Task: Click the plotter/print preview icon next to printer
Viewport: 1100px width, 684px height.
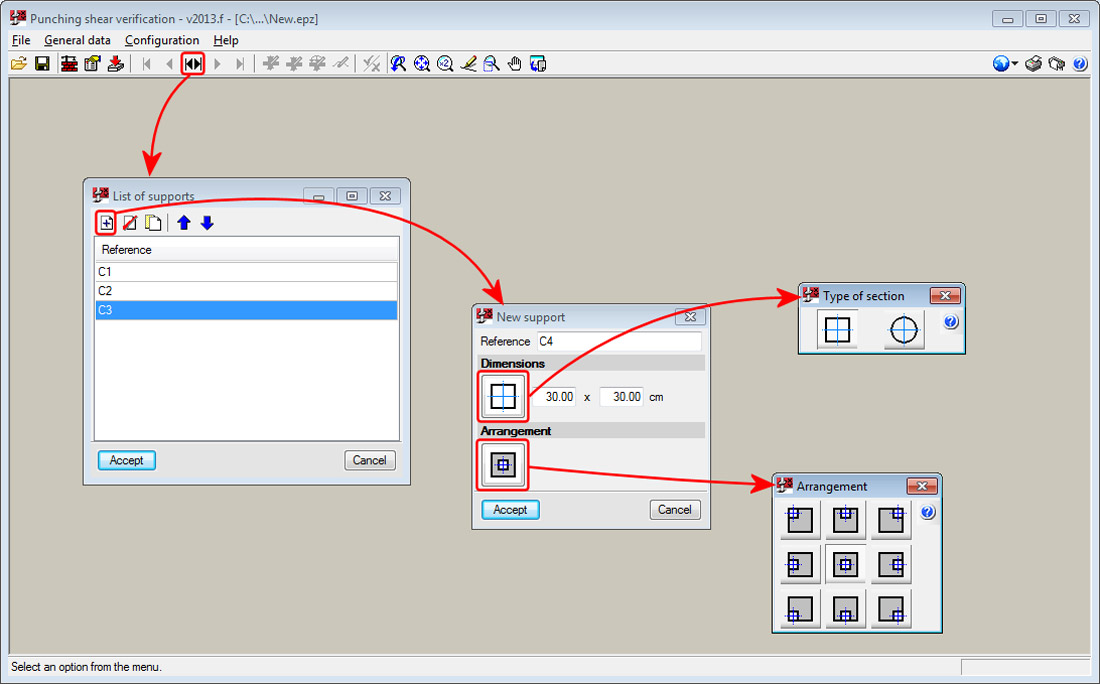Action: point(1057,64)
